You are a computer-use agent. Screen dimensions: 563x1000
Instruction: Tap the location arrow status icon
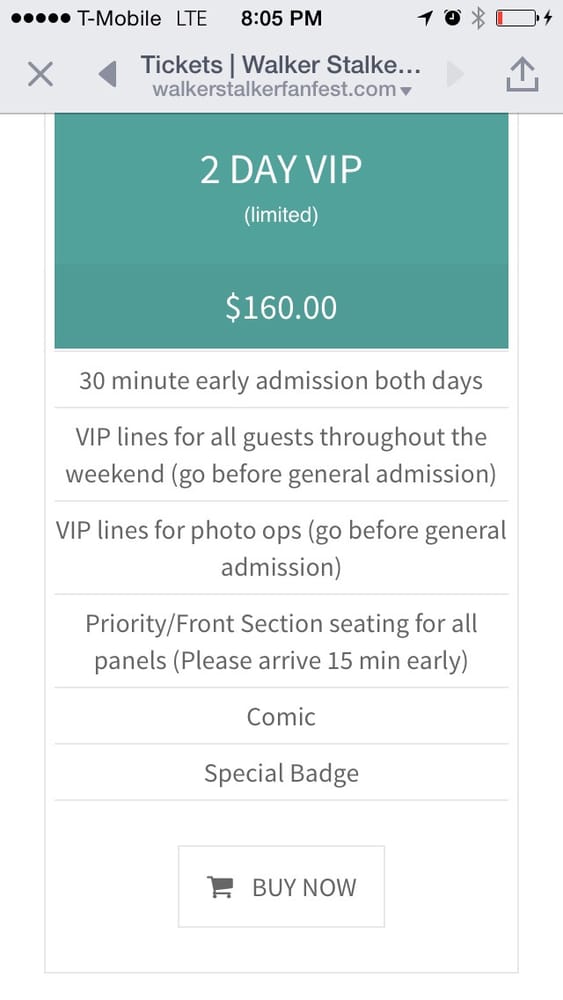coord(426,18)
